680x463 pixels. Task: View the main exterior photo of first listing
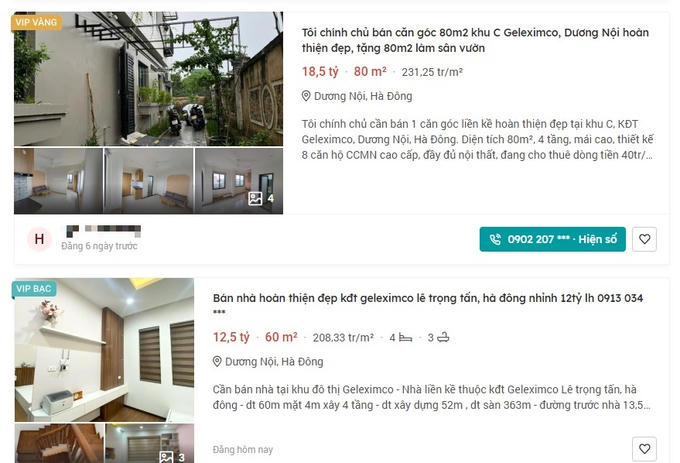tap(148, 78)
